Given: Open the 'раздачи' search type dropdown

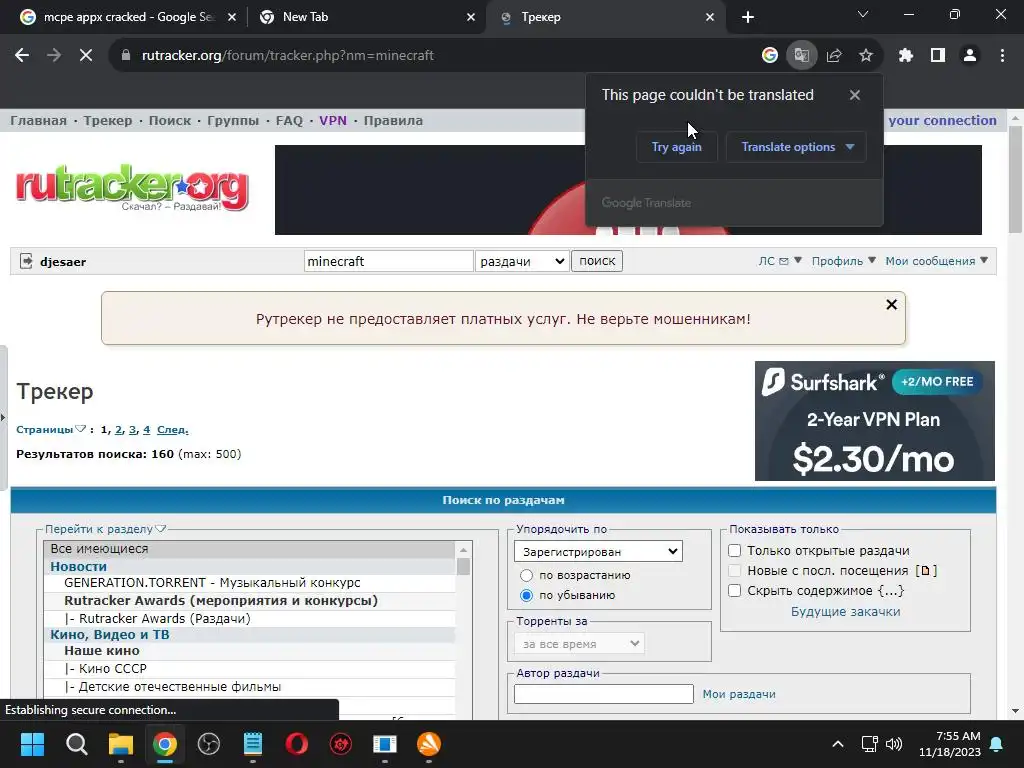Looking at the screenshot, I should click(x=522, y=261).
